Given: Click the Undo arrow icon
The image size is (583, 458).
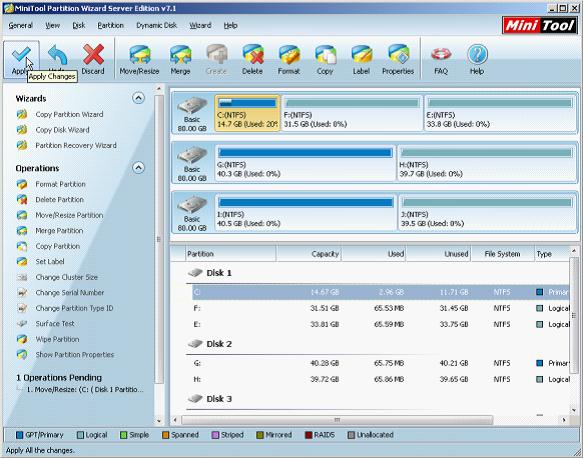Looking at the screenshot, I should coord(57,55).
